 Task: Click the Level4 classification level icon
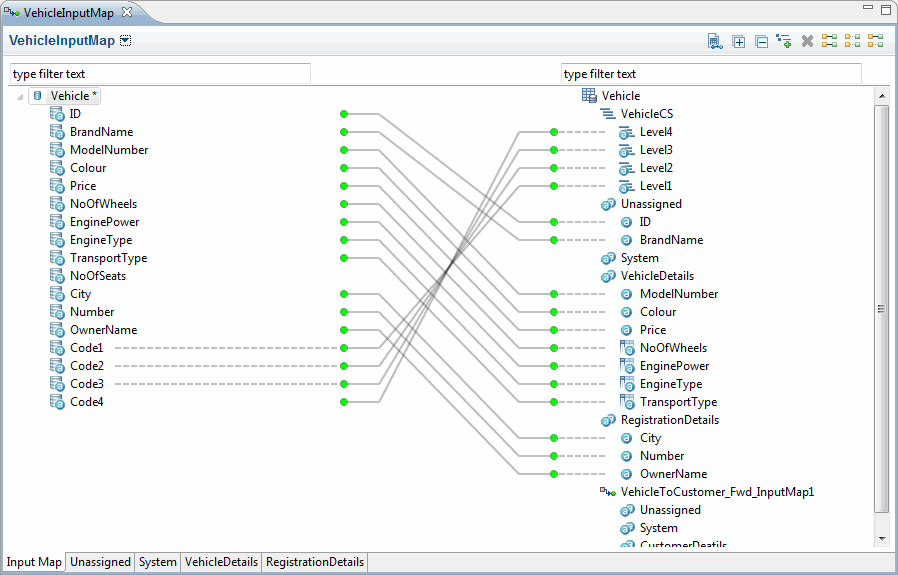tap(627, 132)
